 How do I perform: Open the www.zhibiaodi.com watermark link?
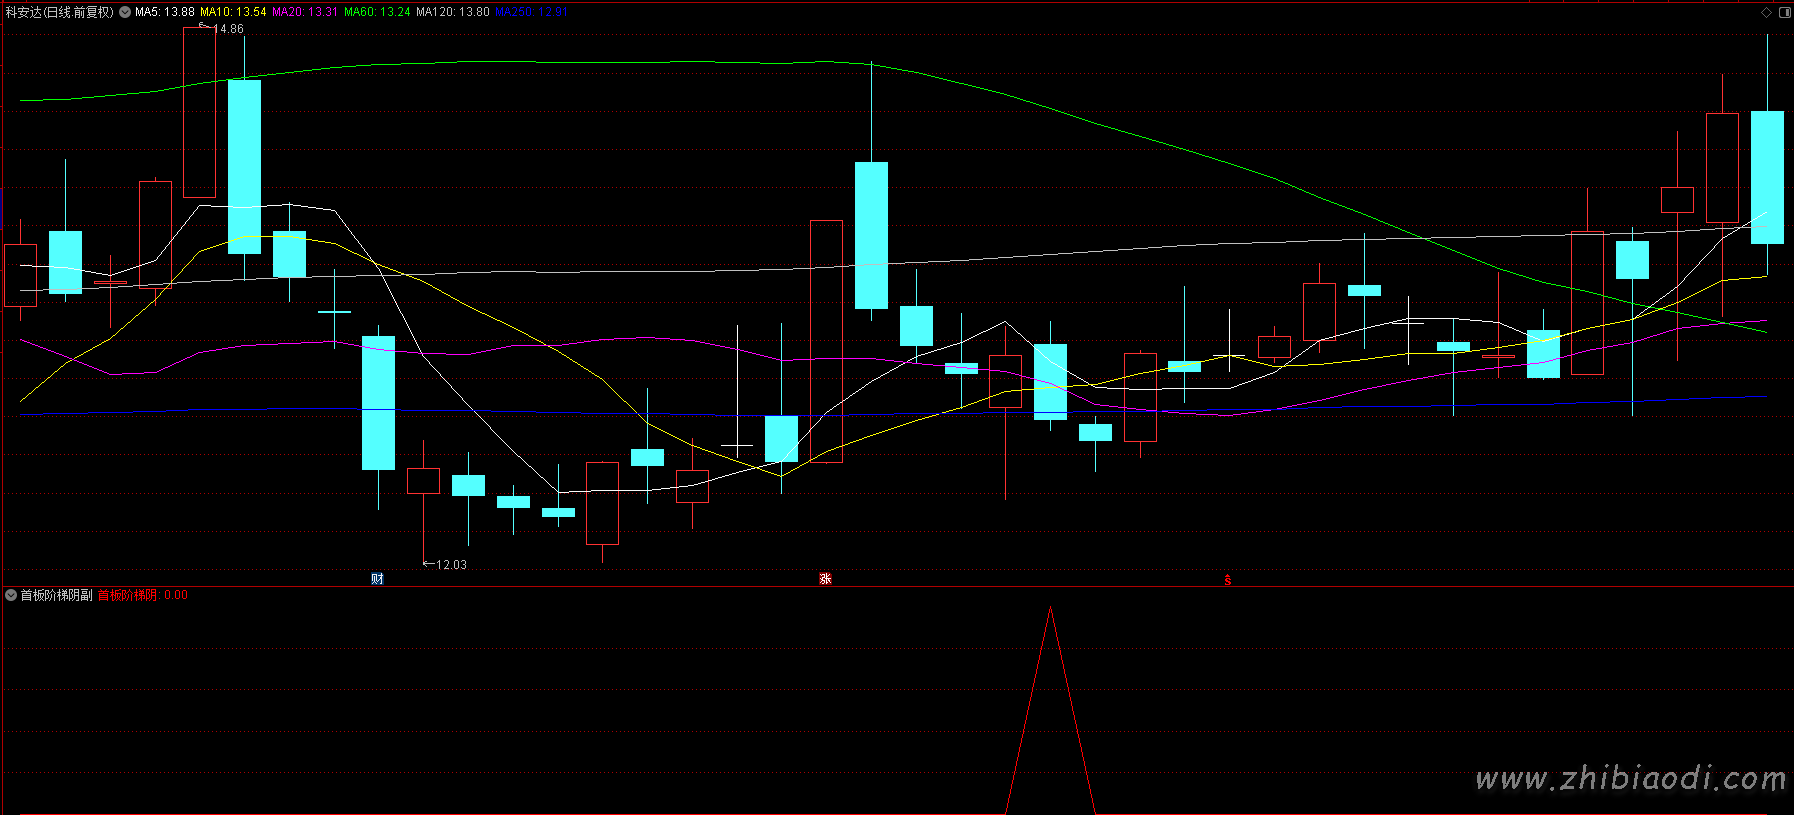pos(1631,778)
